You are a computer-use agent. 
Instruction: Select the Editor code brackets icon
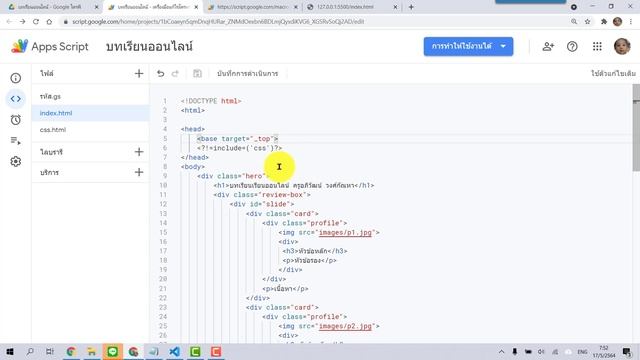[16, 99]
